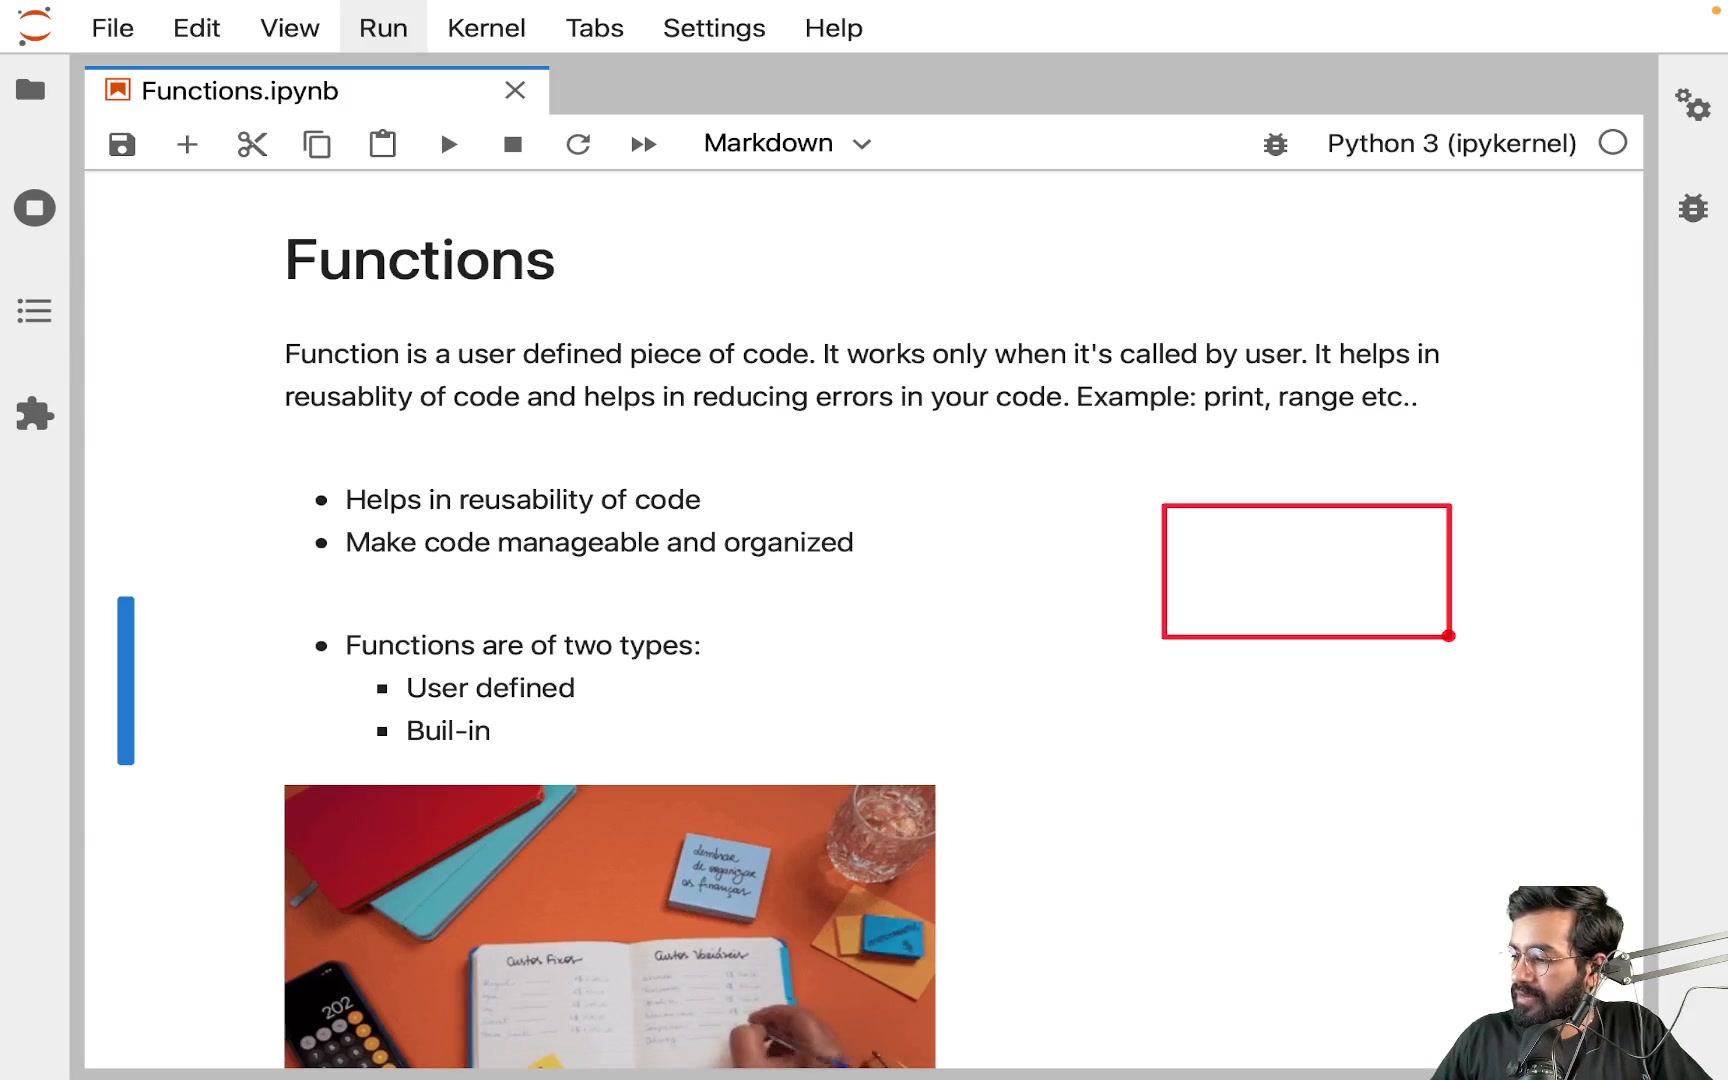Open the Settings menu

click(714, 28)
